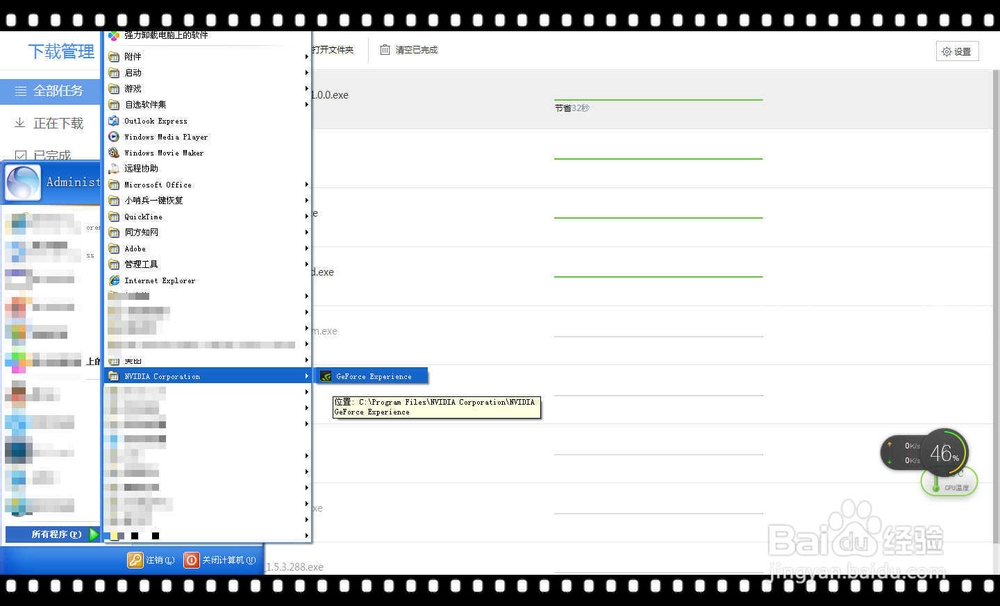Click the GeForce Experience green icon
The width and height of the screenshot is (1000, 606).
click(326, 376)
